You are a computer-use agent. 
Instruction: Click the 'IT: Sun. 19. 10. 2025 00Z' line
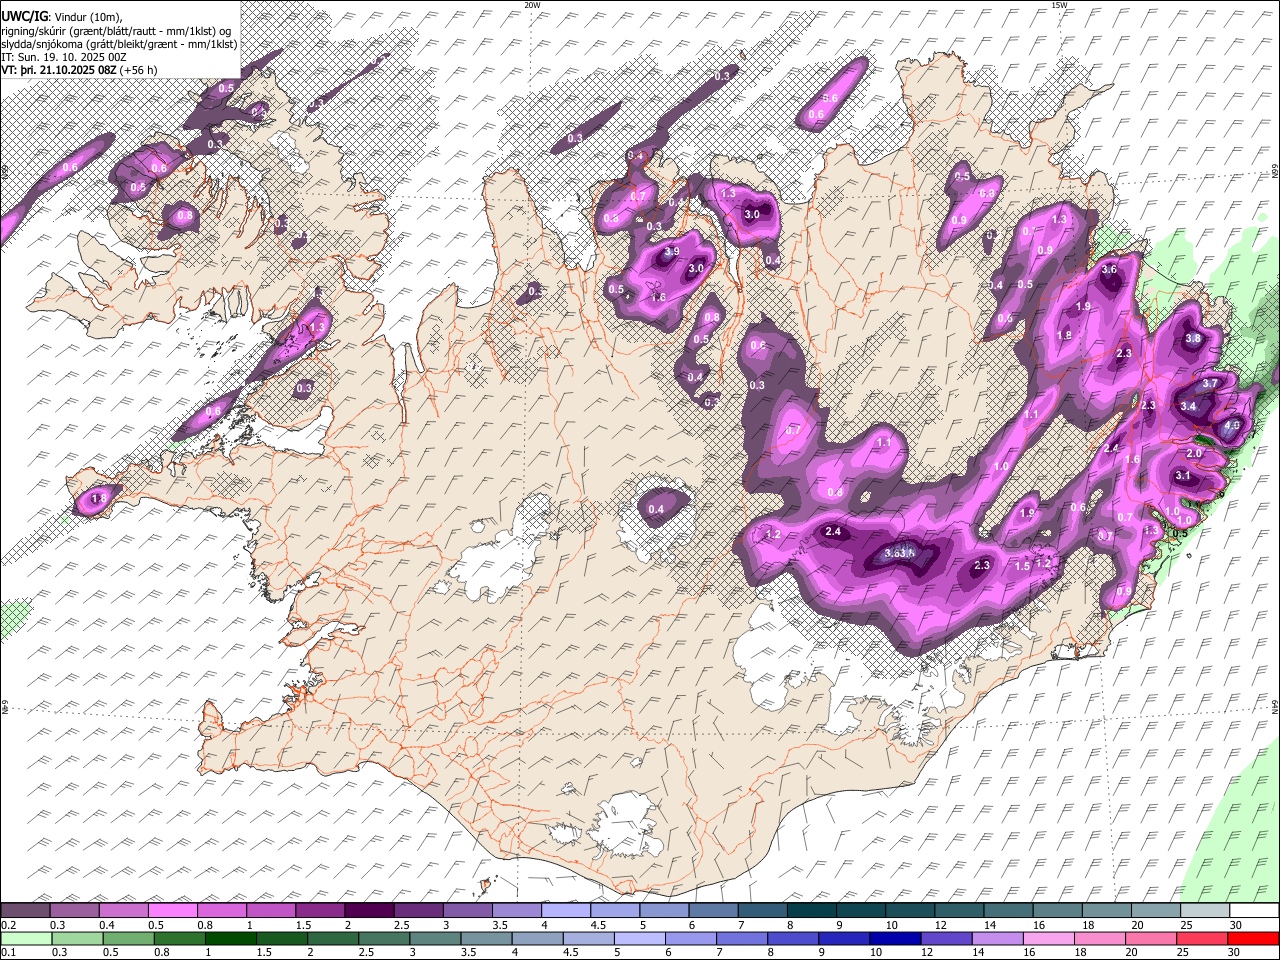[64, 57]
